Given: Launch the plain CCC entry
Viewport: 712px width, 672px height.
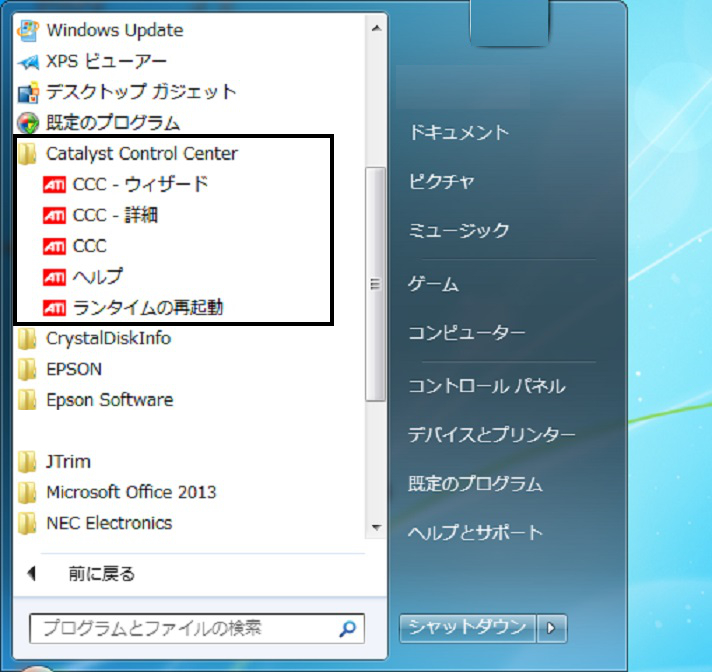Looking at the screenshot, I should pyautogui.click(x=89, y=247).
